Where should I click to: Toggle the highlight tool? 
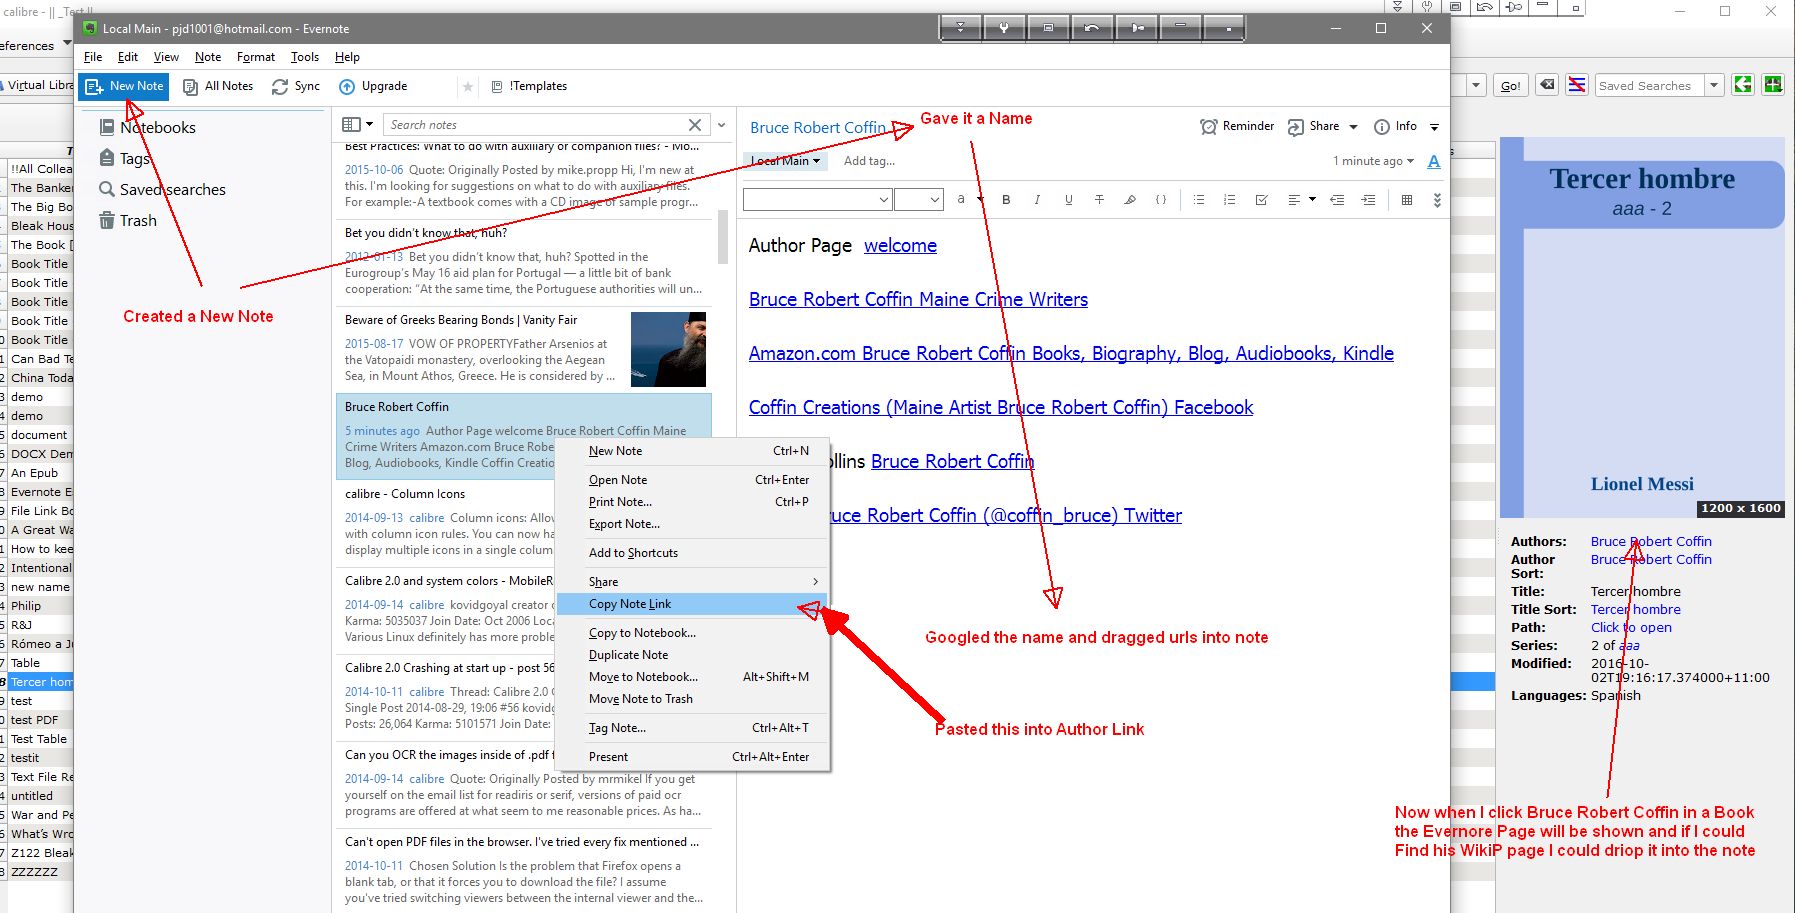point(1130,200)
